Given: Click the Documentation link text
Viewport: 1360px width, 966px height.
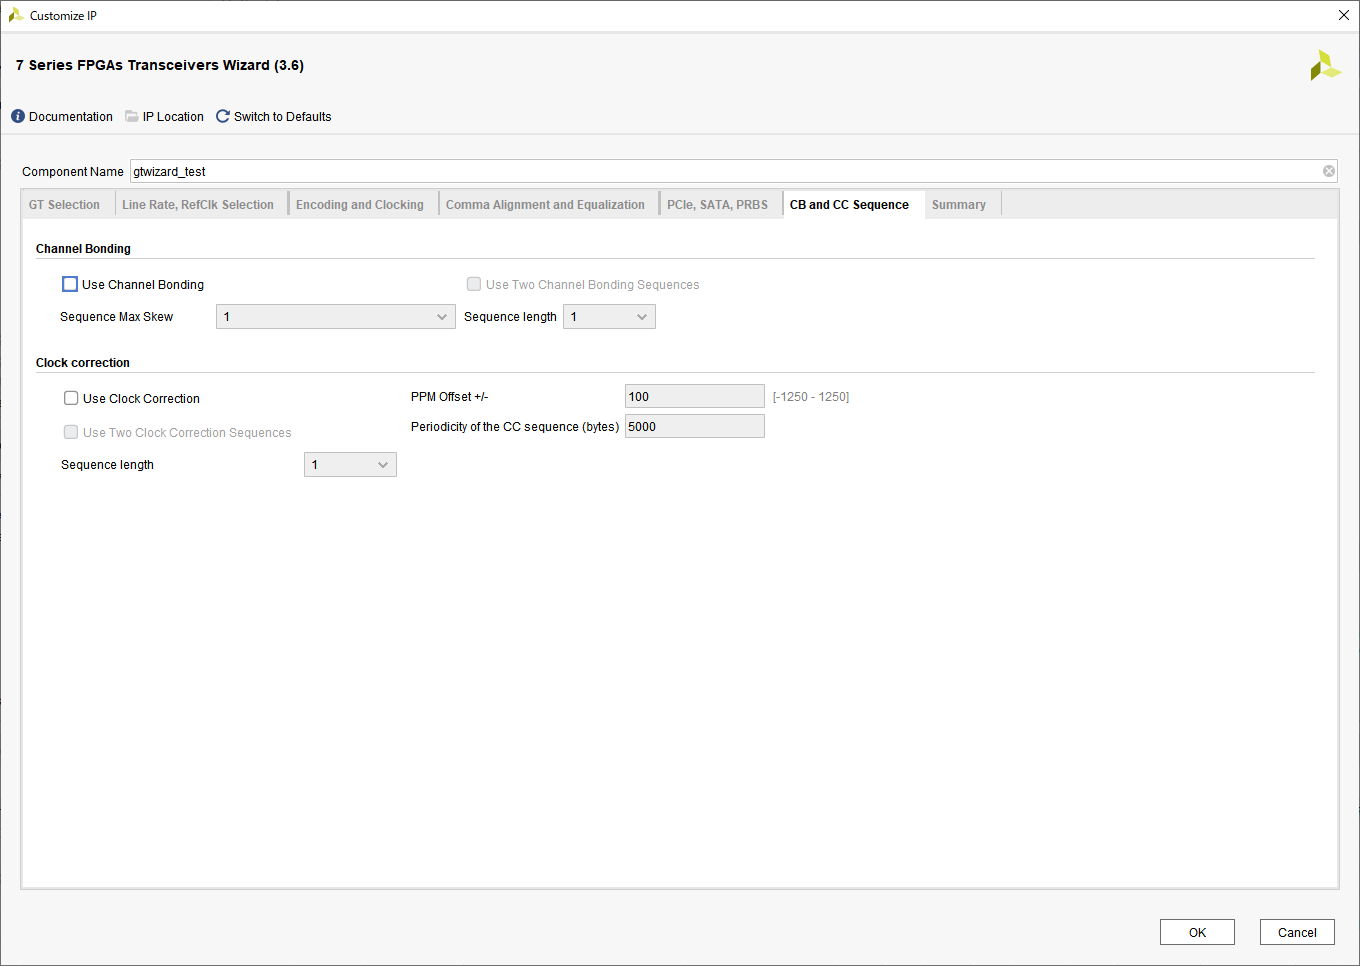Looking at the screenshot, I should tap(71, 117).
